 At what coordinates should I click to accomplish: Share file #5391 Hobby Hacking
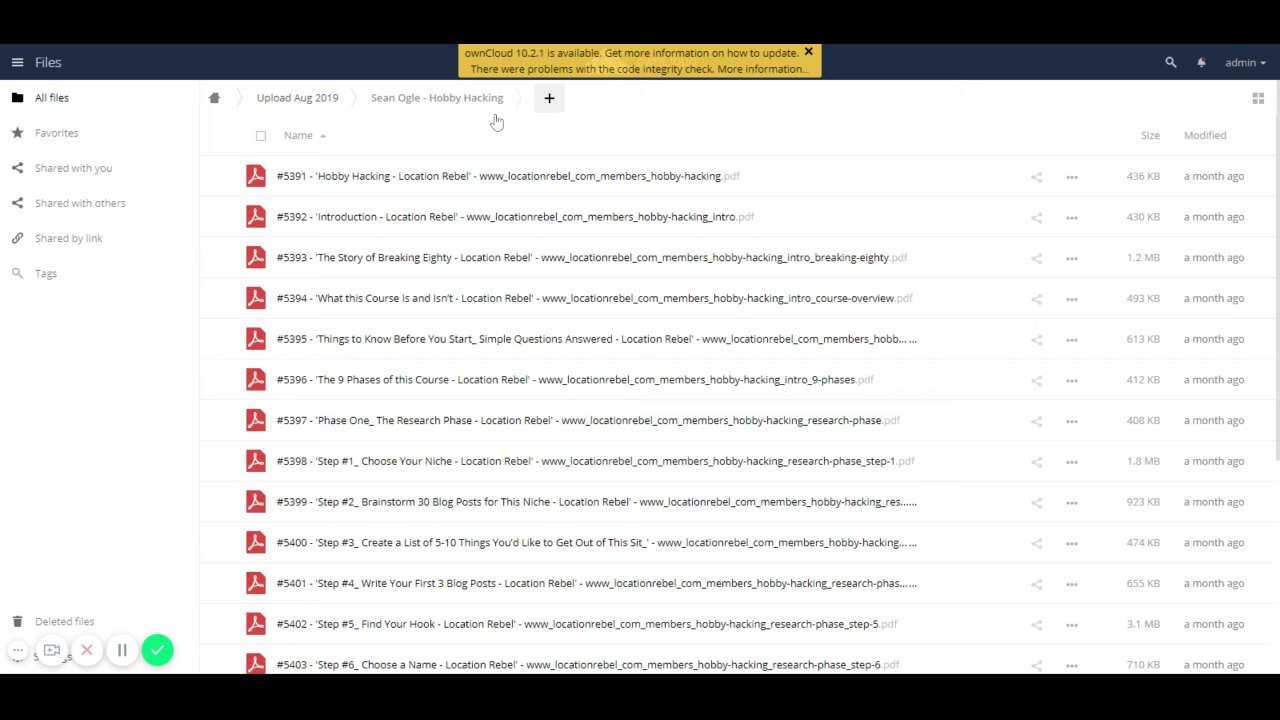click(1037, 177)
